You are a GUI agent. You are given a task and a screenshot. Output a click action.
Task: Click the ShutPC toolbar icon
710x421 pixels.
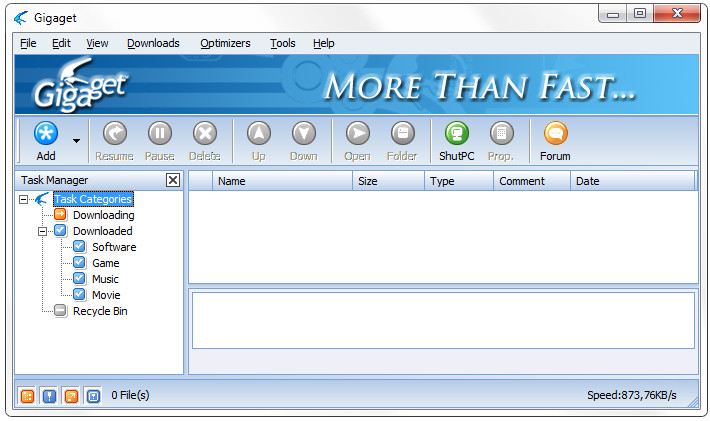pyautogui.click(x=456, y=134)
